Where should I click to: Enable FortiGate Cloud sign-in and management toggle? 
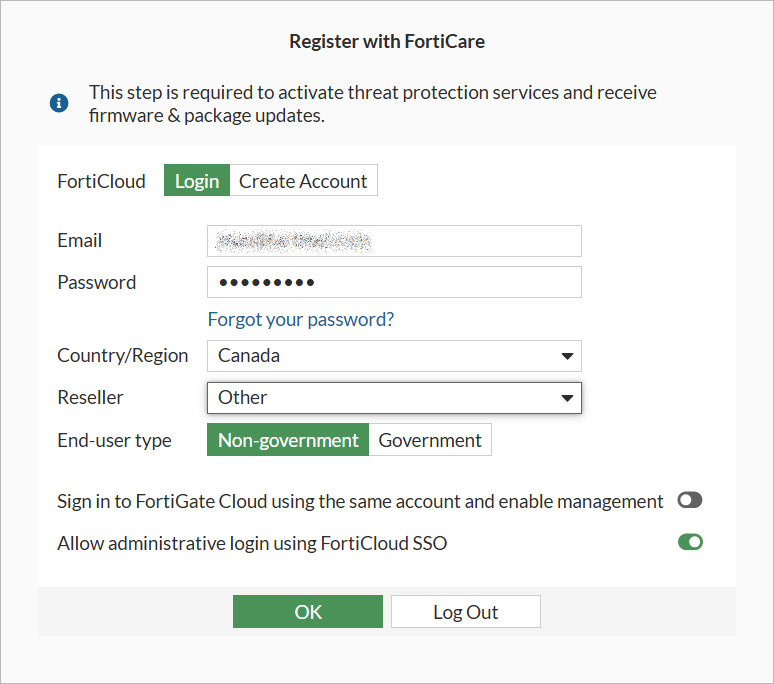(690, 501)
